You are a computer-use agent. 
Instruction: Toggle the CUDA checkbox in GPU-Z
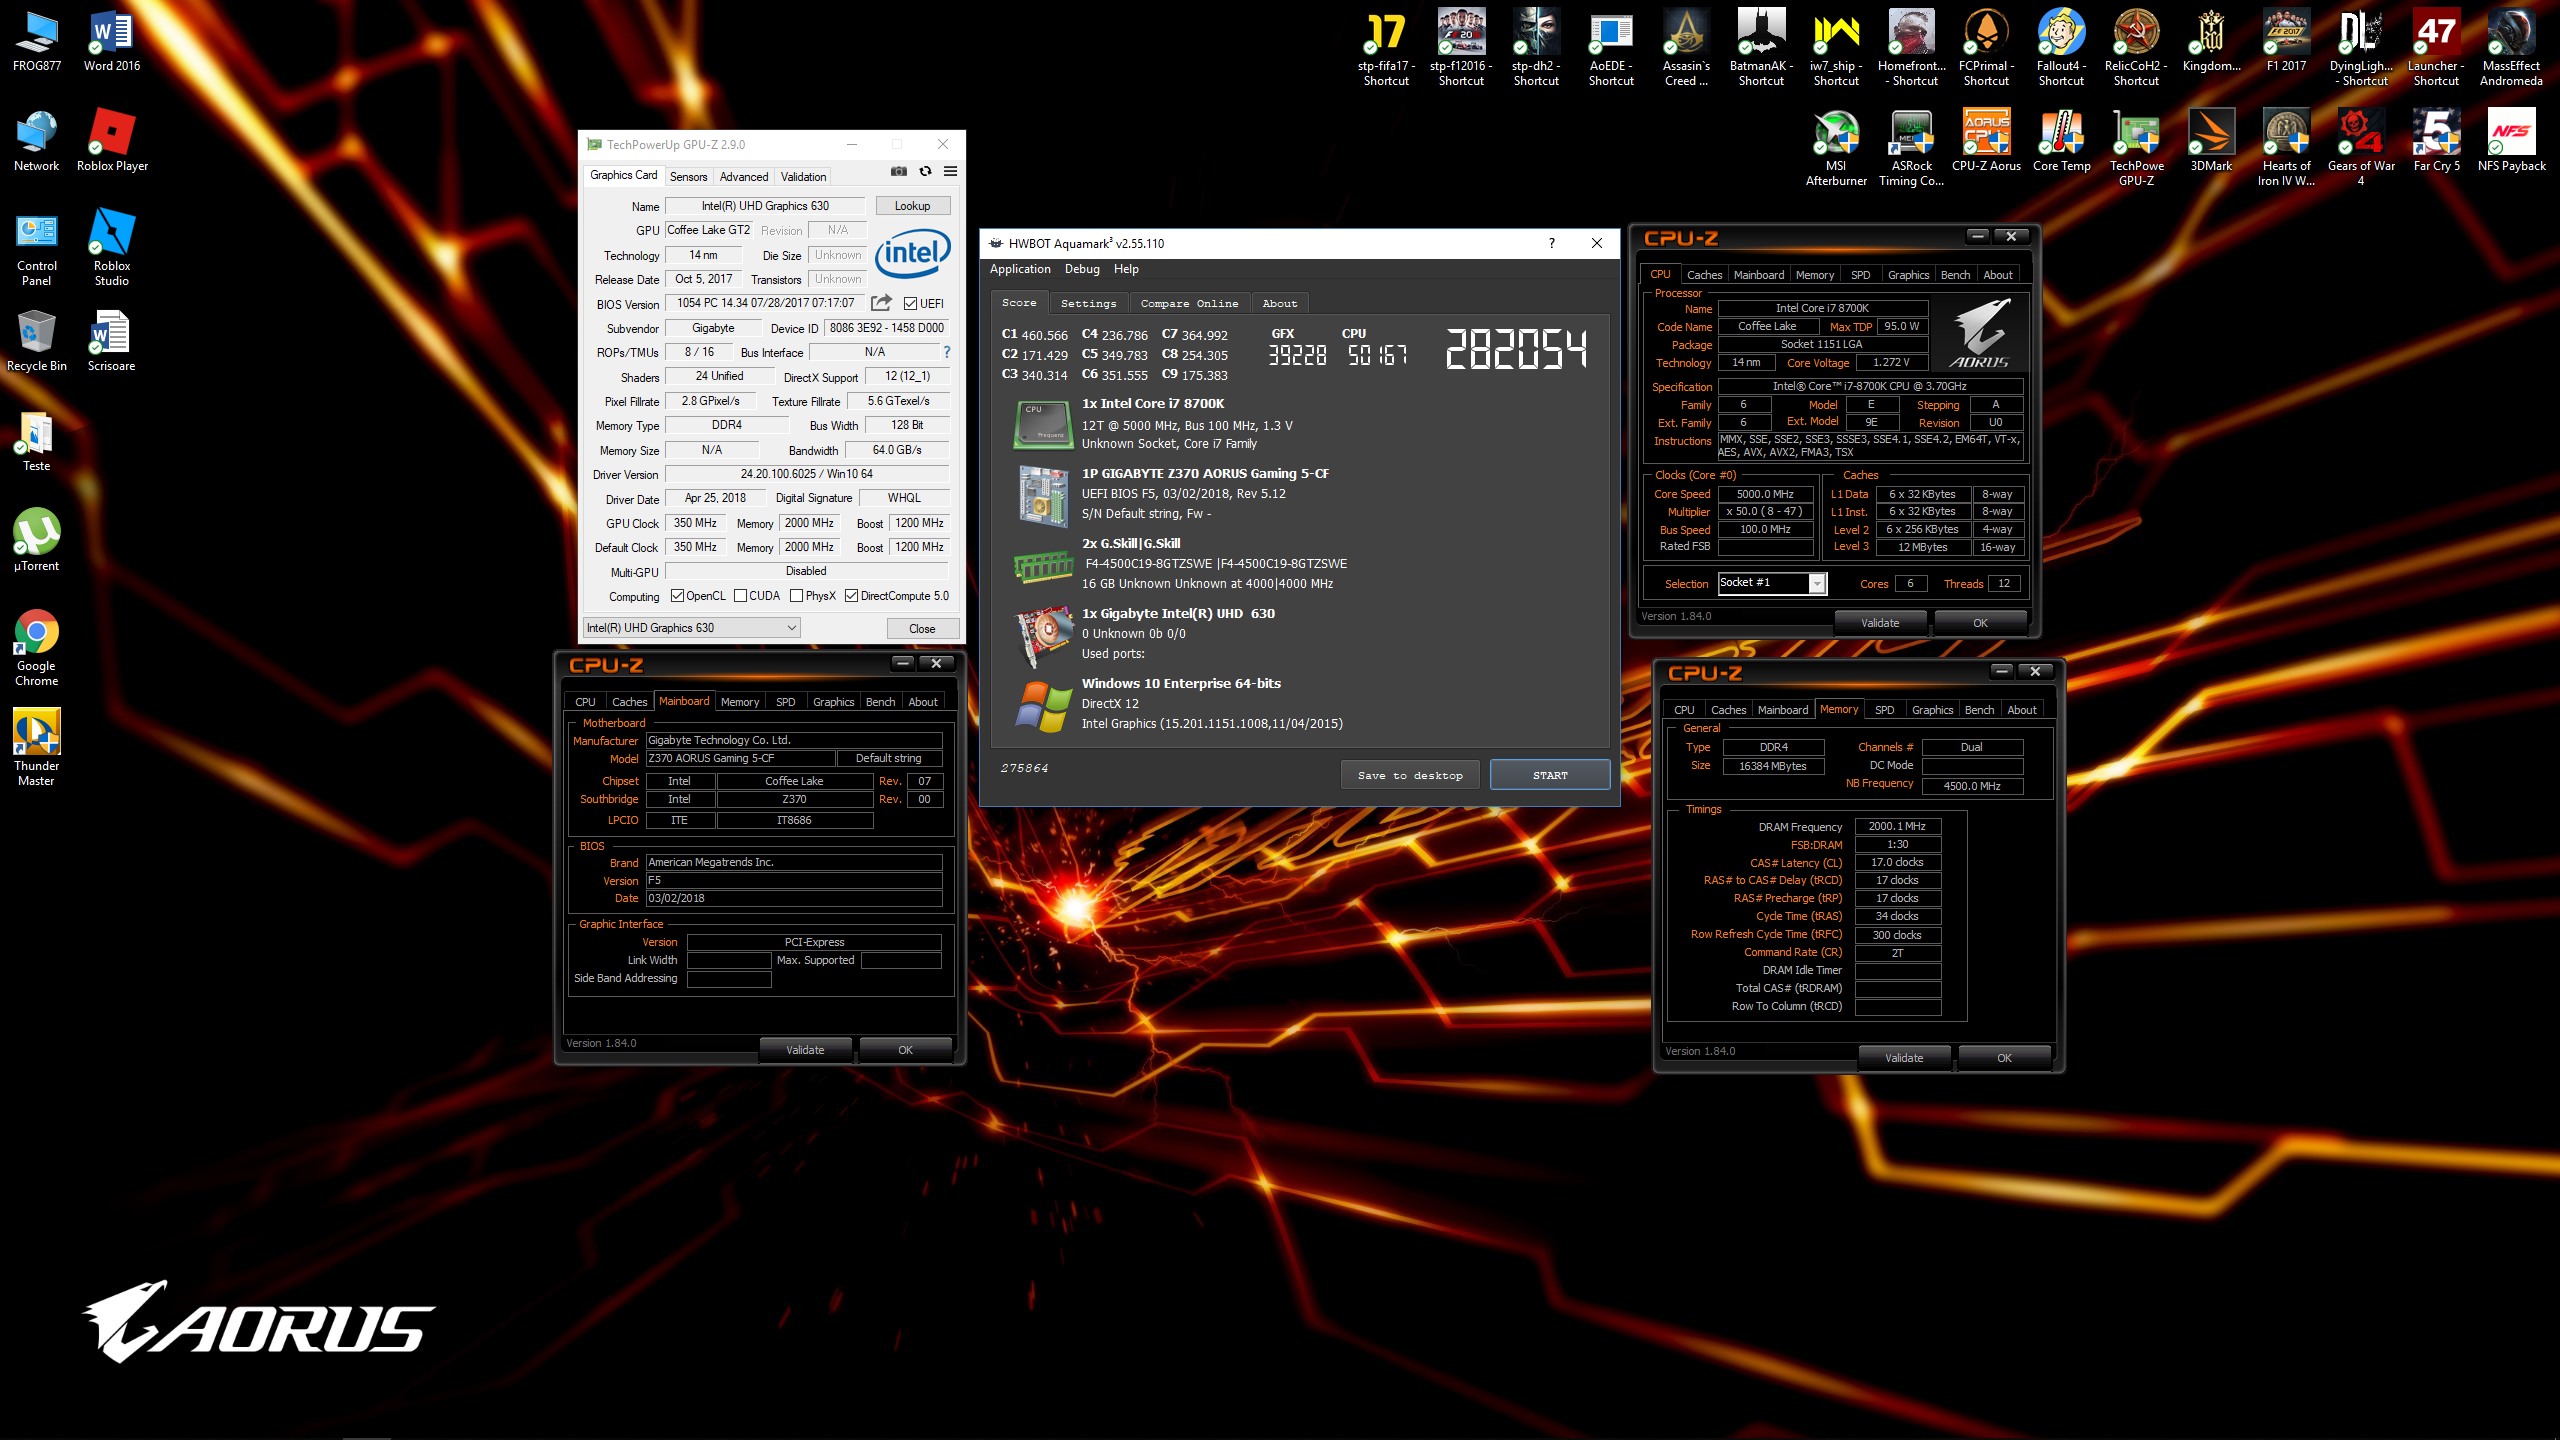[740, 596]
